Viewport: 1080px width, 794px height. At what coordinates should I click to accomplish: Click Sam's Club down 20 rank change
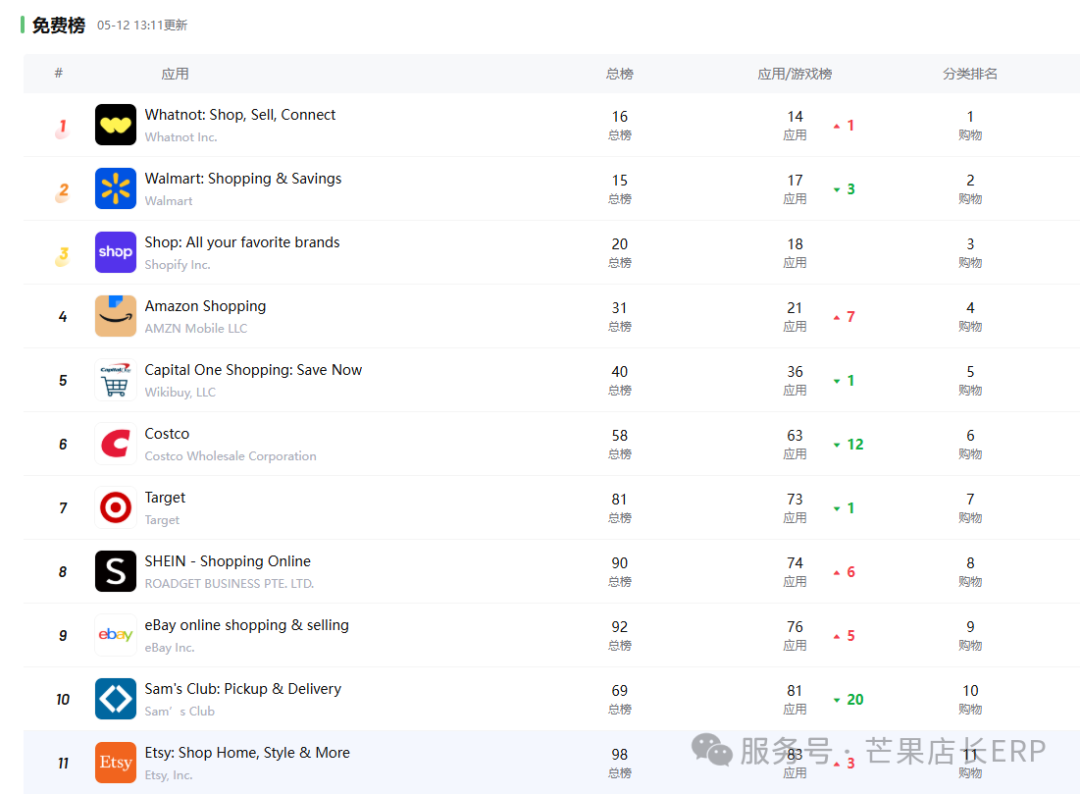point(849,700)
